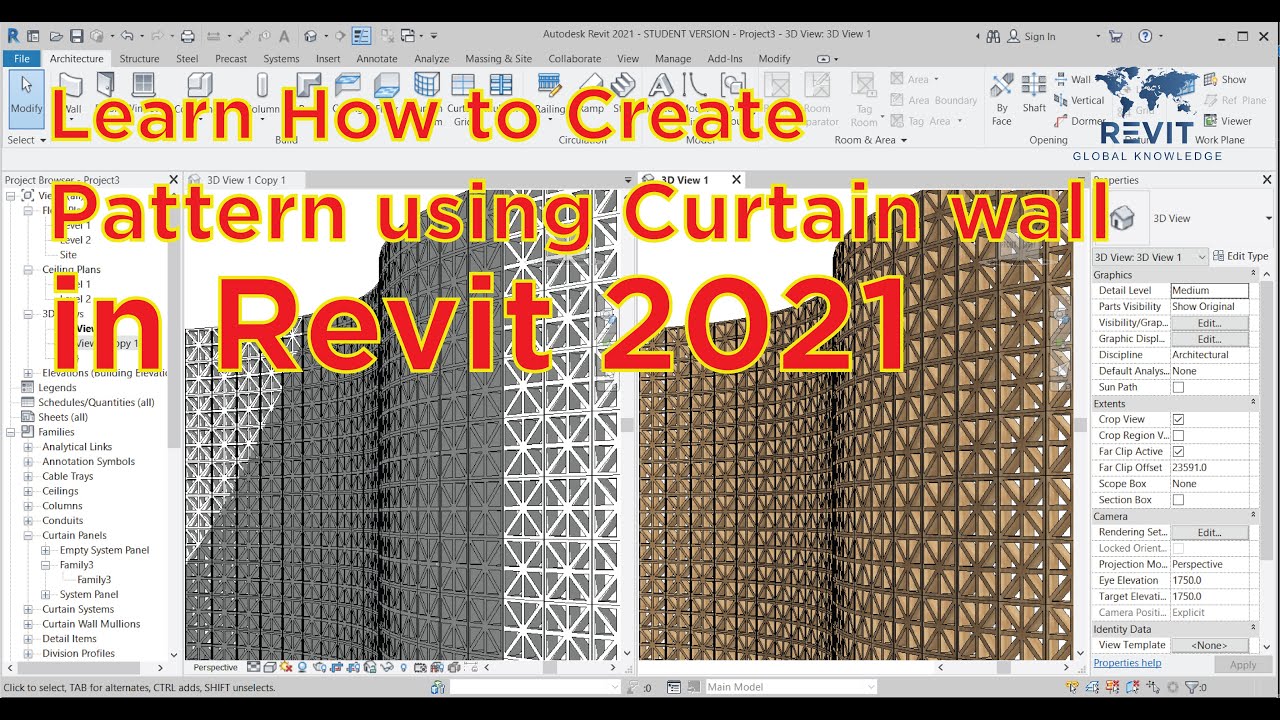Open Autodesk App Store cart icon

[x=1116, y=36]
